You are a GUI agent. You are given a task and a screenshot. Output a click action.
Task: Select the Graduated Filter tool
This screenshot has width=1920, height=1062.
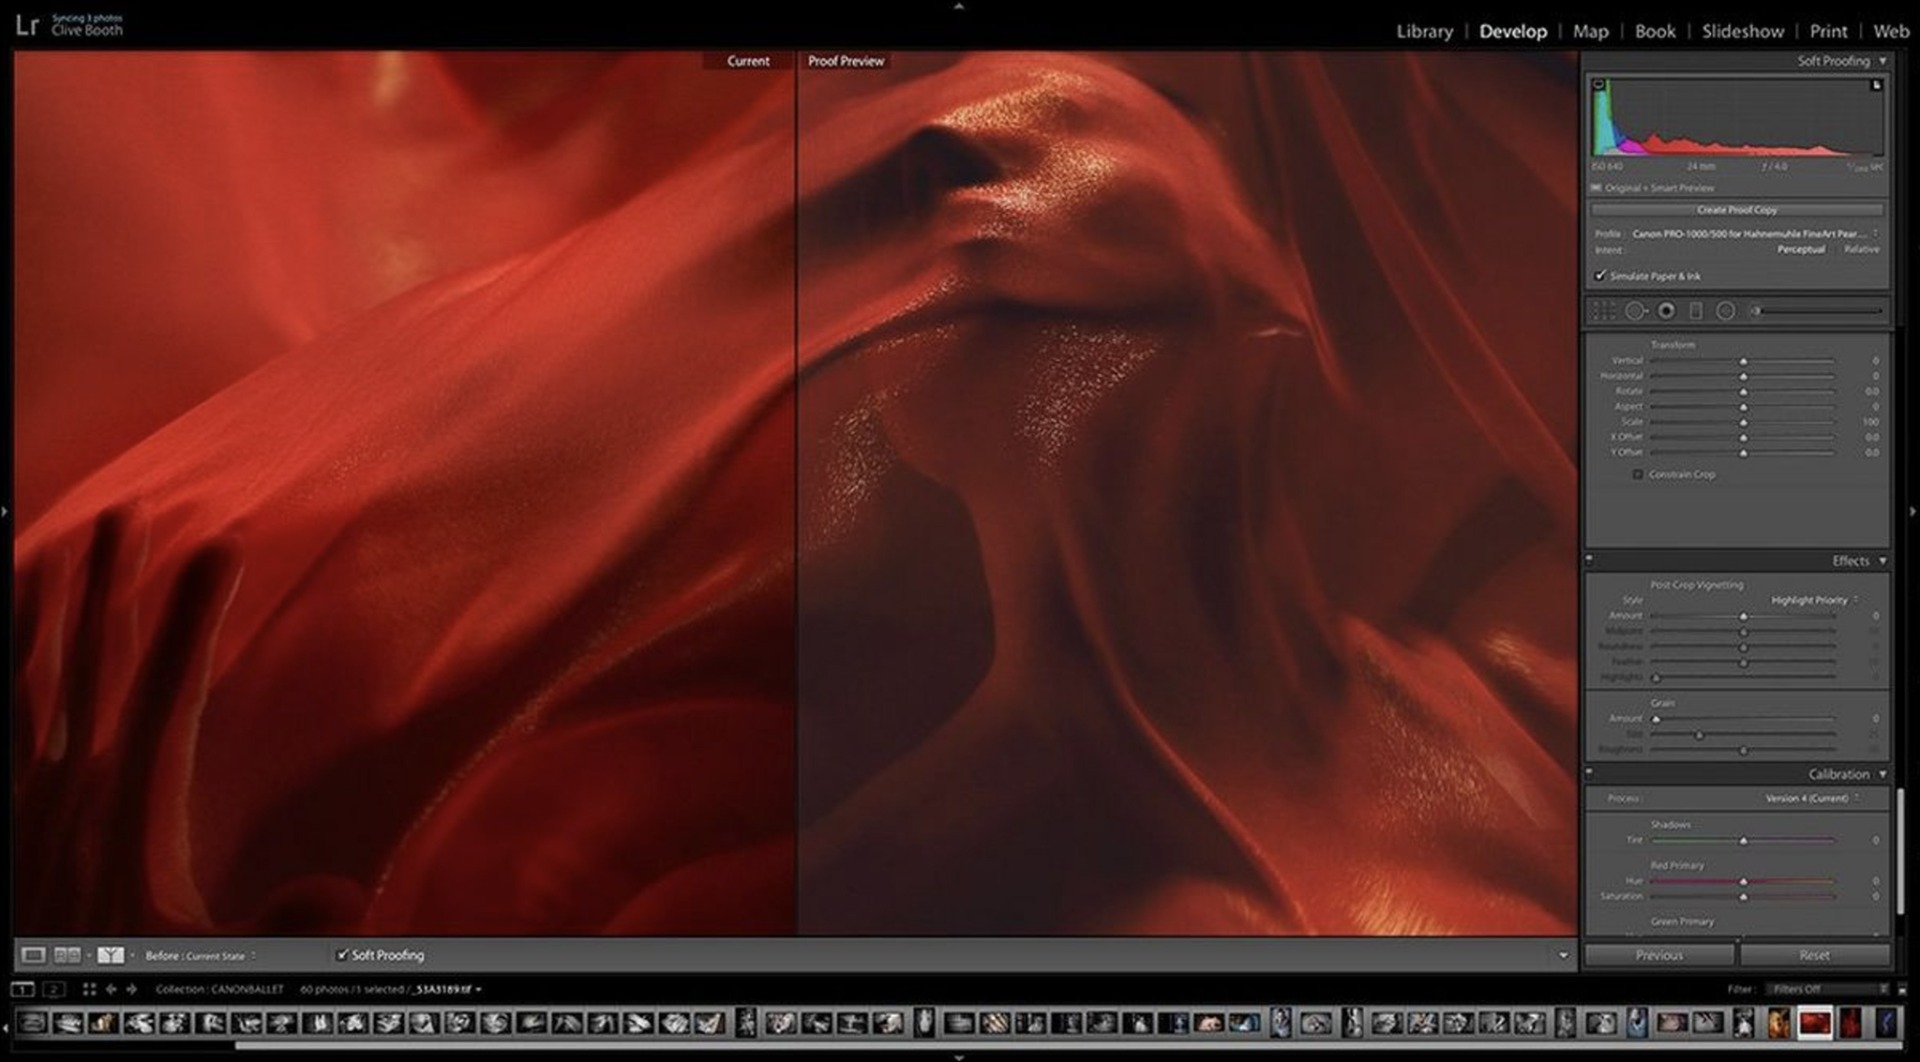pyautogui.click(x=1696, y=312)
